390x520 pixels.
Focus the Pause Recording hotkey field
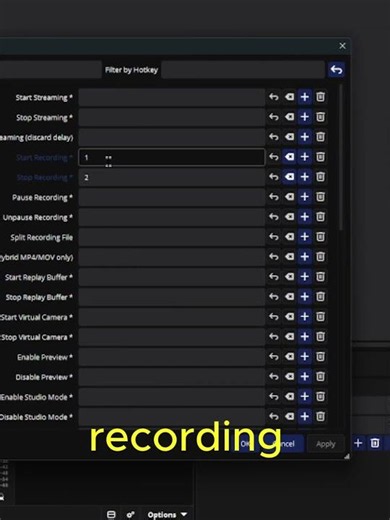click(x=172, y=197)
